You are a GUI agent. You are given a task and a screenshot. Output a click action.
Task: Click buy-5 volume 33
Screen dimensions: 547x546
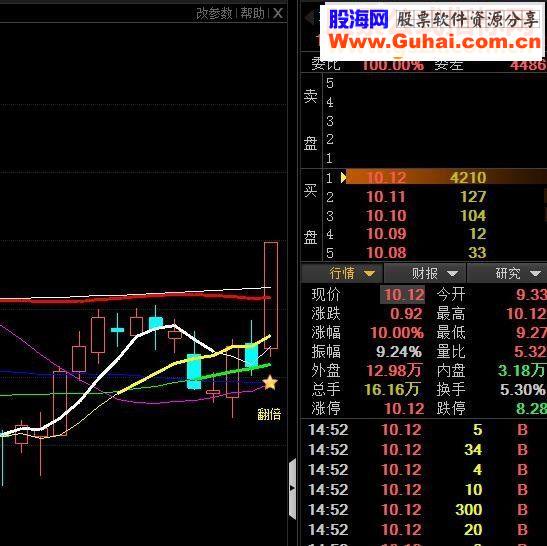pos(477,253)
